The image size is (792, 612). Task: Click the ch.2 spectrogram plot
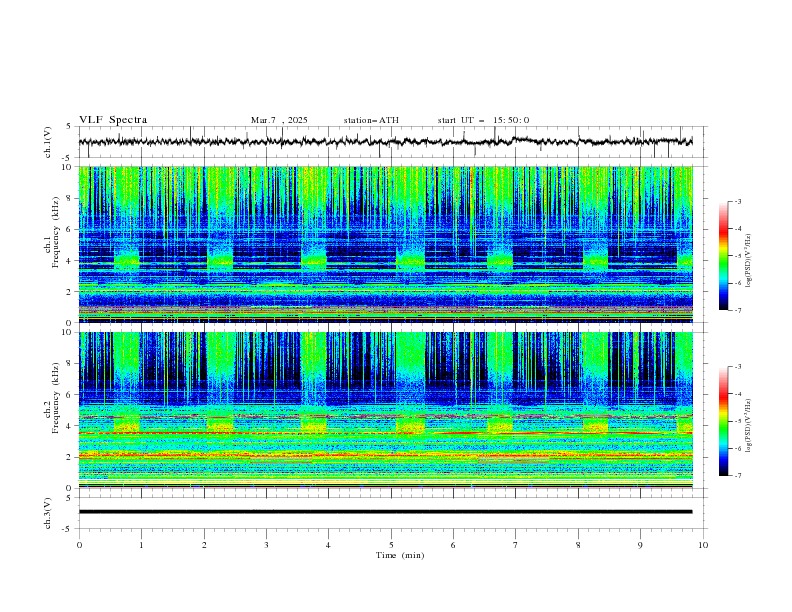coord(385,410)
